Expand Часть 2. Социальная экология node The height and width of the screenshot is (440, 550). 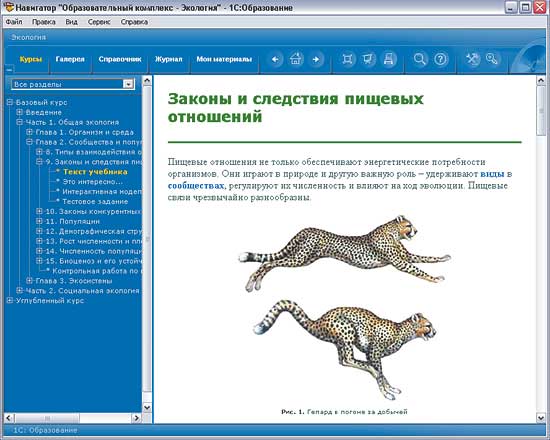coord(20,291)
